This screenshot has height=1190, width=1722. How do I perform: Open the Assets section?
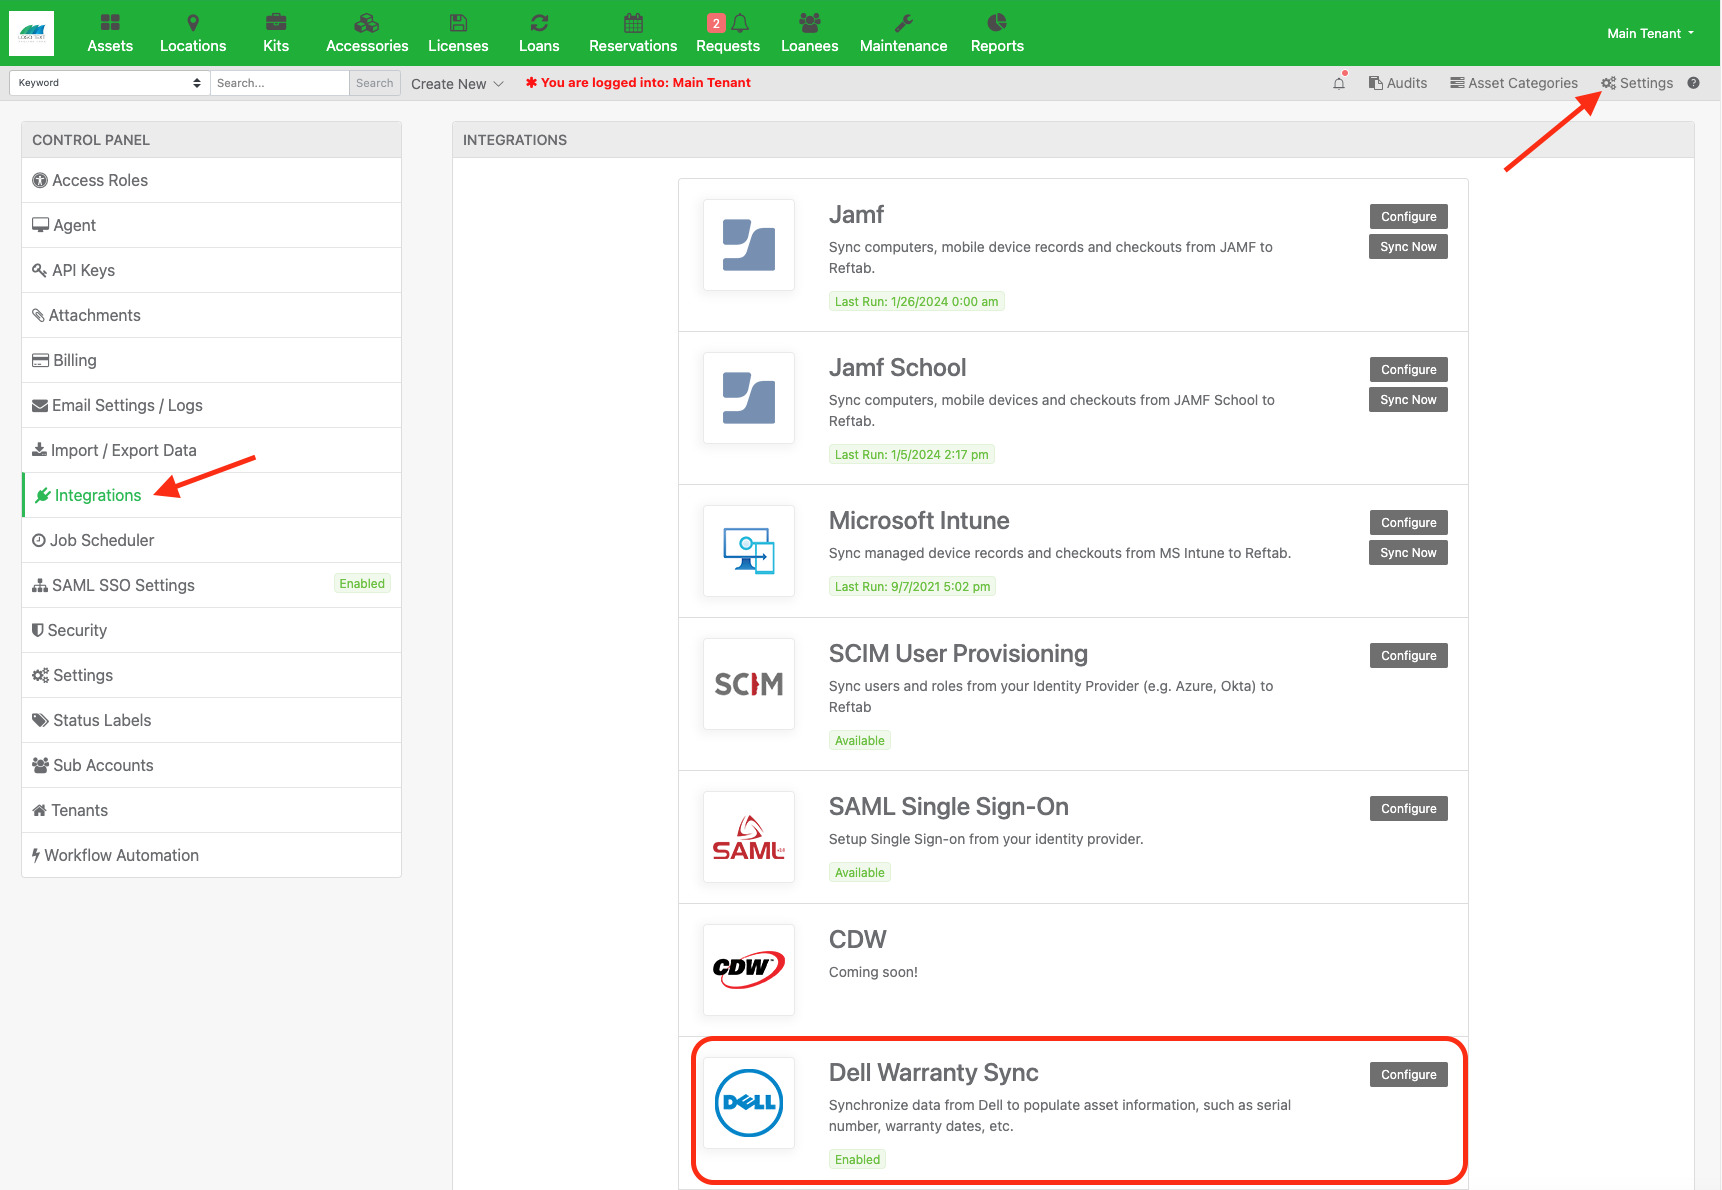(x=110, y=33)
